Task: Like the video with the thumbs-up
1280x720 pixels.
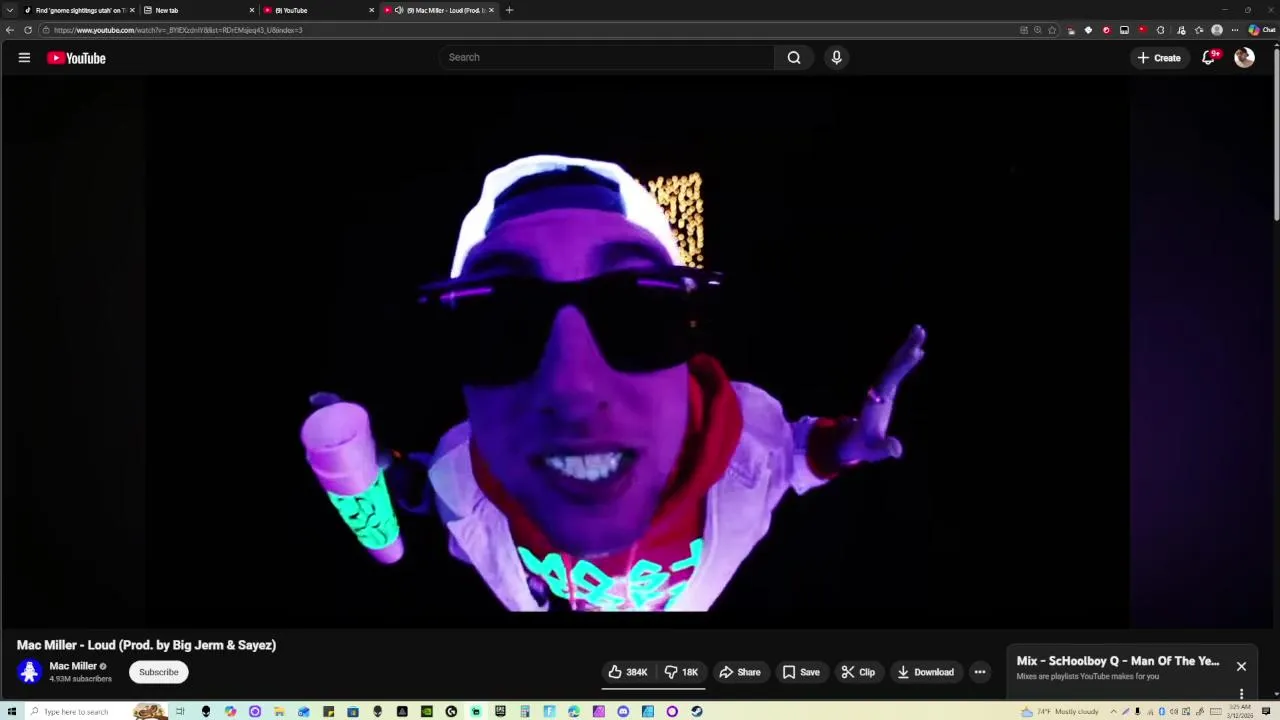Action: 628,672
